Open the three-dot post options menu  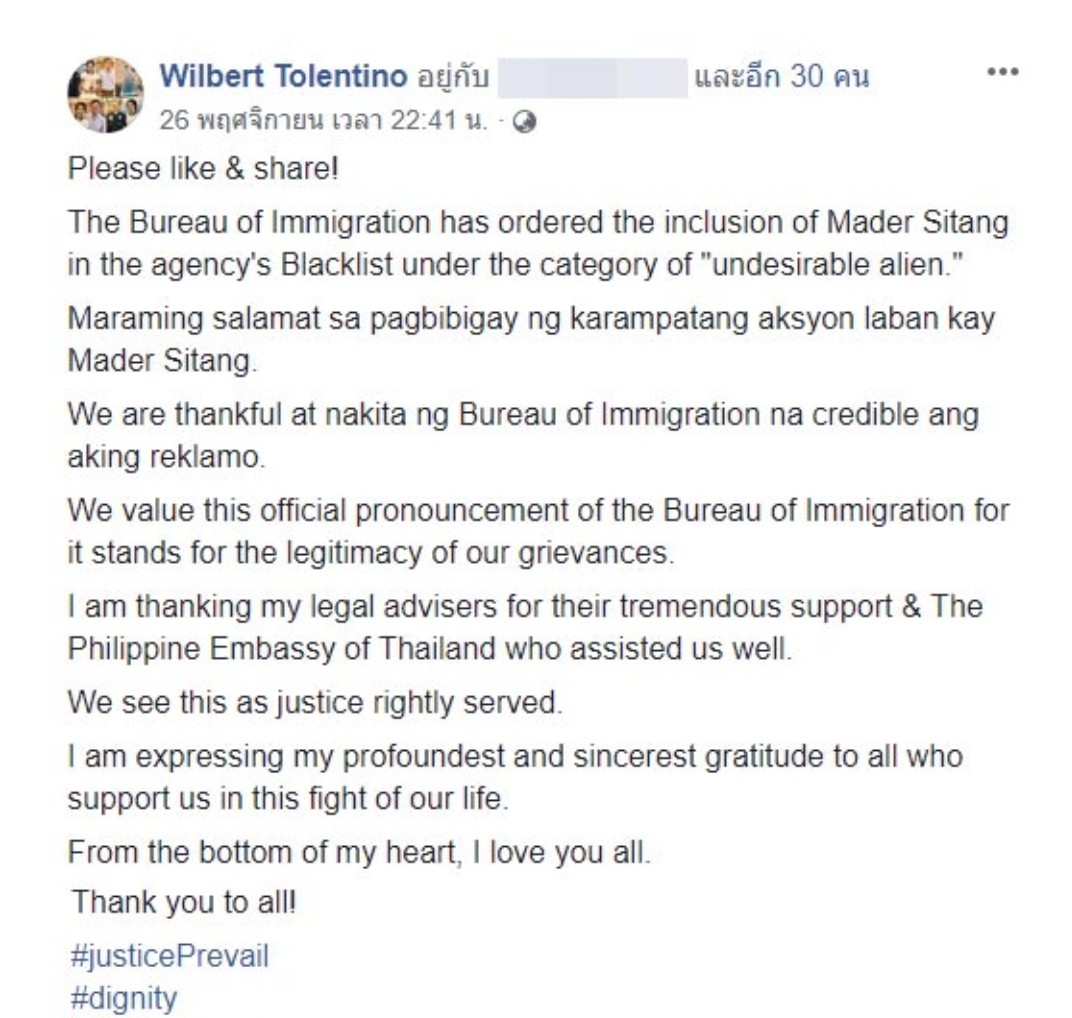(1002, 71)
